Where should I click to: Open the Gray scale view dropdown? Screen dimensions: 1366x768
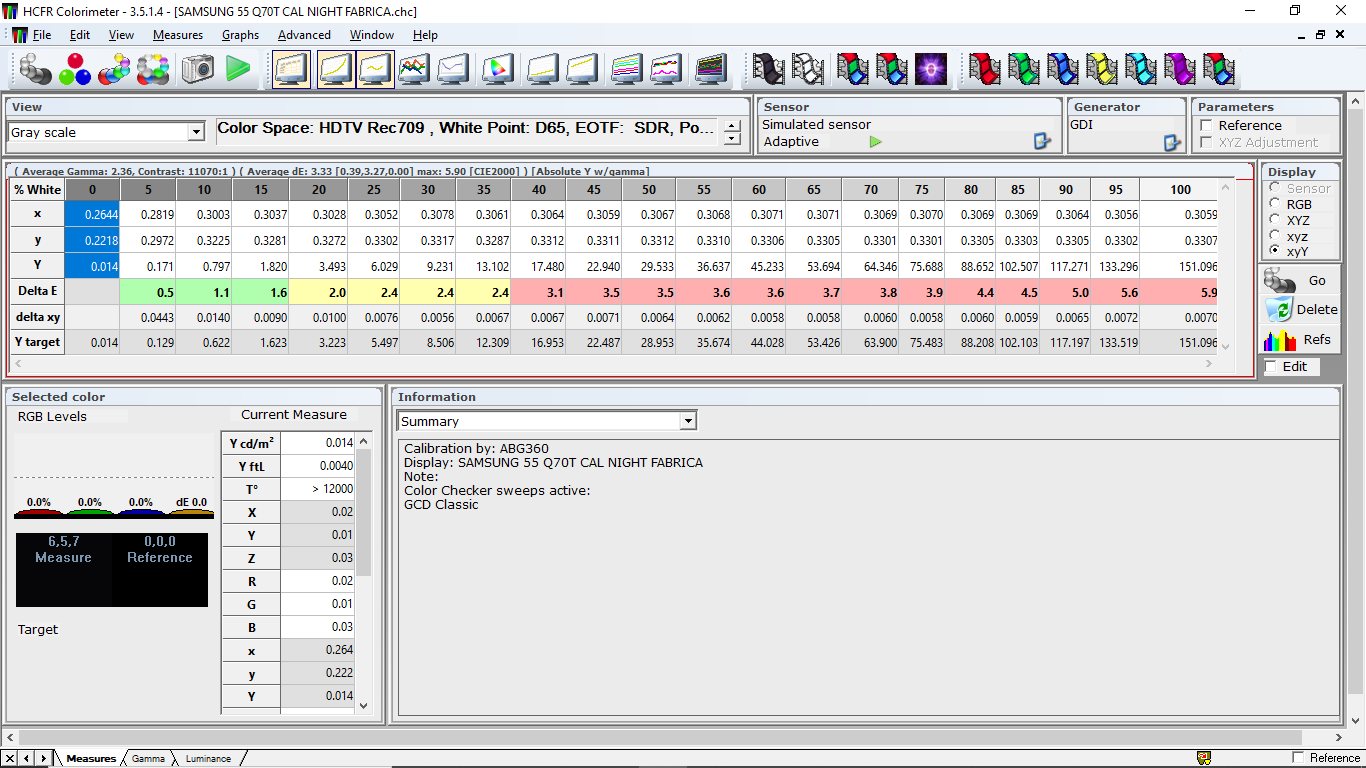(196, 132)
